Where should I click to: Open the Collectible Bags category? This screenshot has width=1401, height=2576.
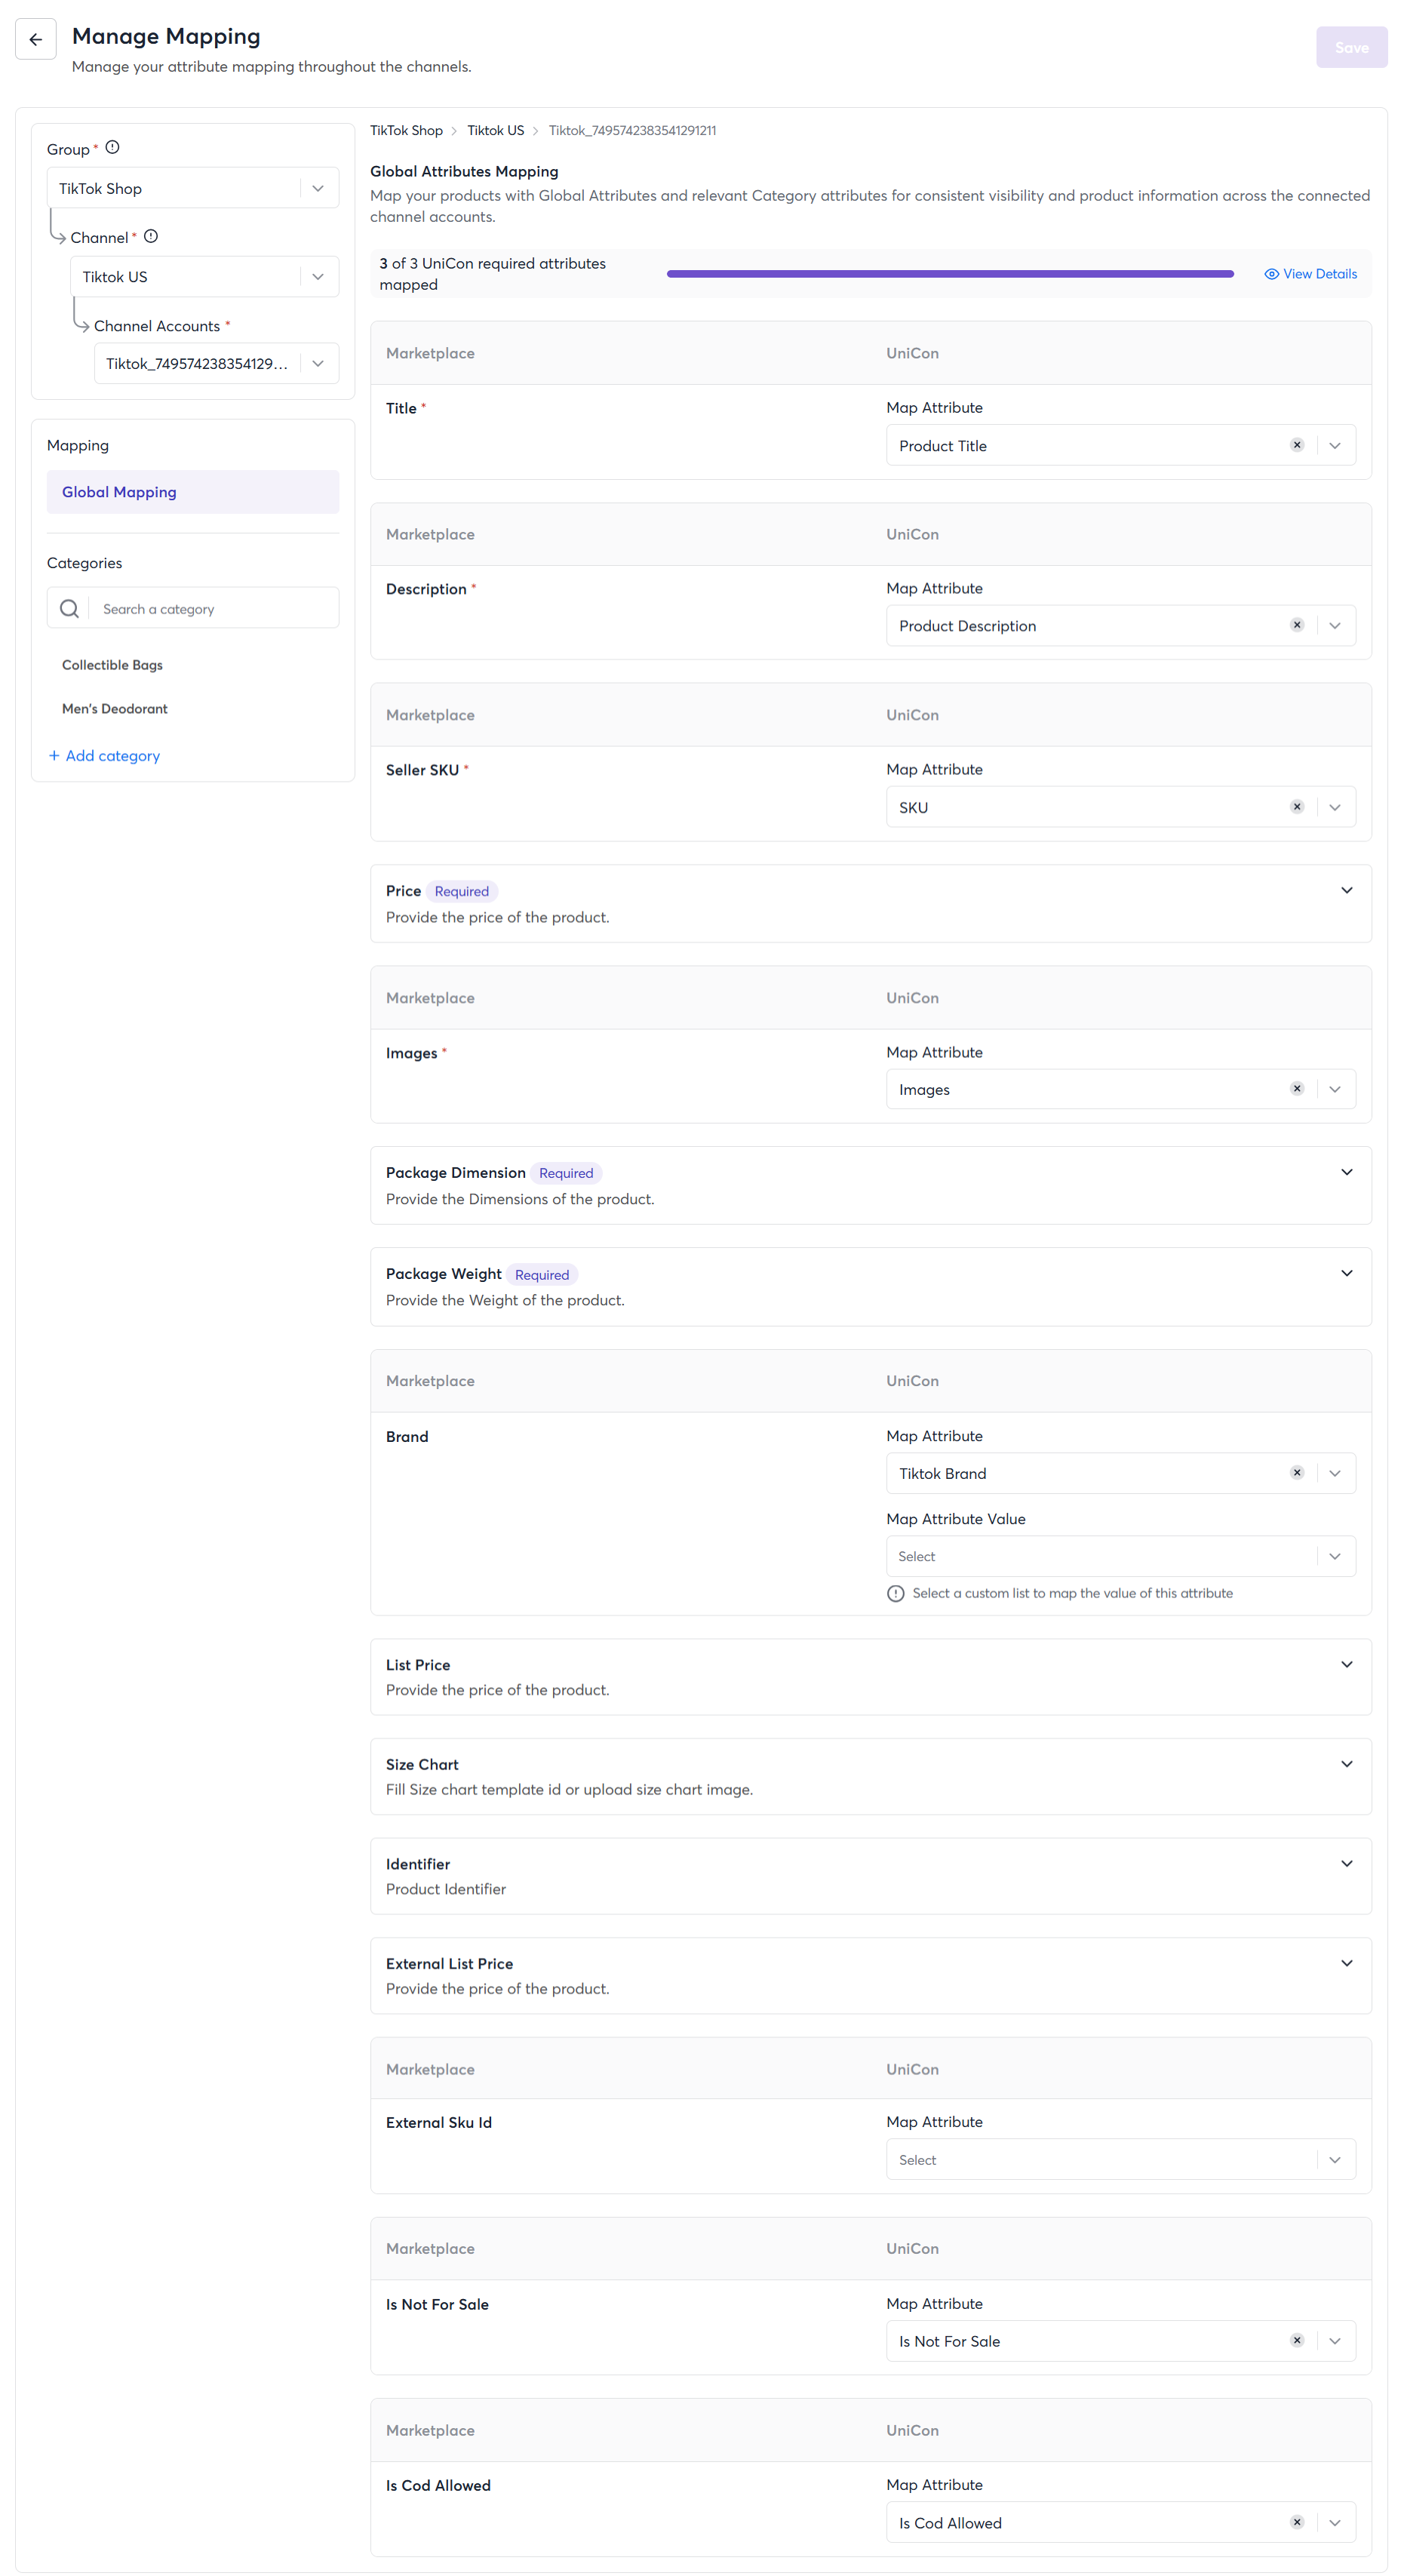112,665
